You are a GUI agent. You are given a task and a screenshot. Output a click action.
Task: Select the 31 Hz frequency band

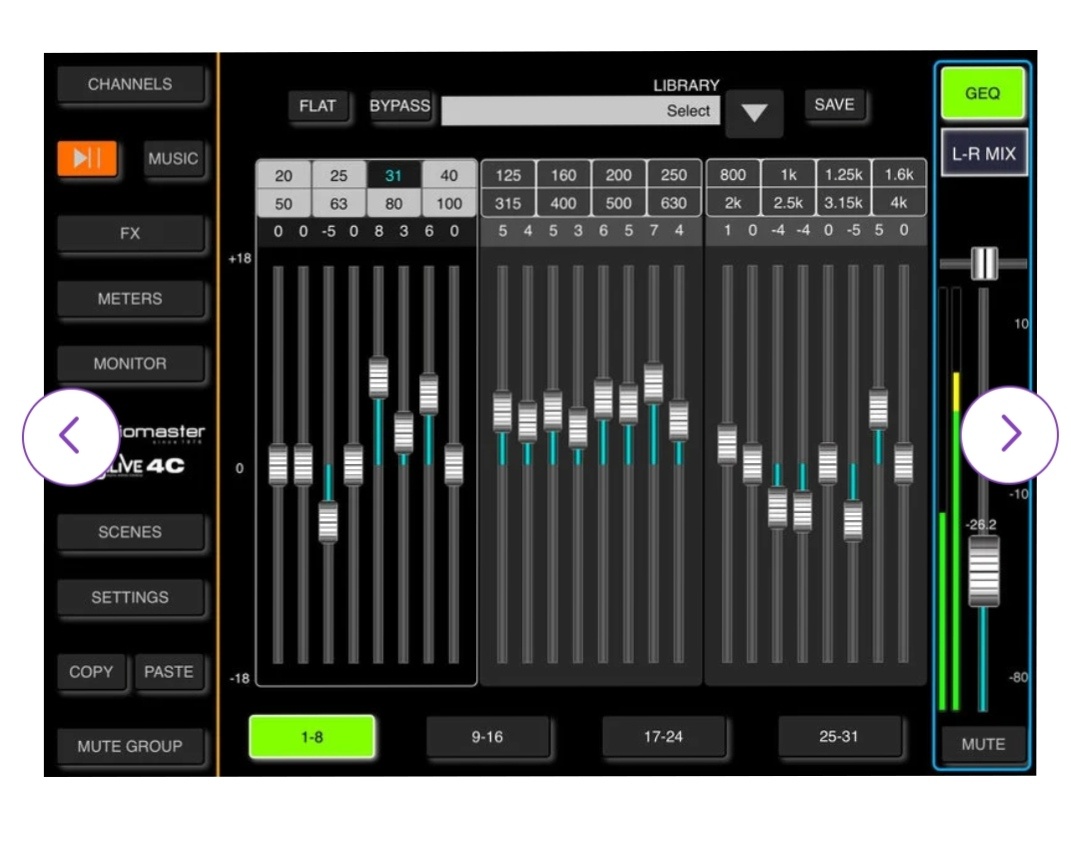click(x=394, y=176)
